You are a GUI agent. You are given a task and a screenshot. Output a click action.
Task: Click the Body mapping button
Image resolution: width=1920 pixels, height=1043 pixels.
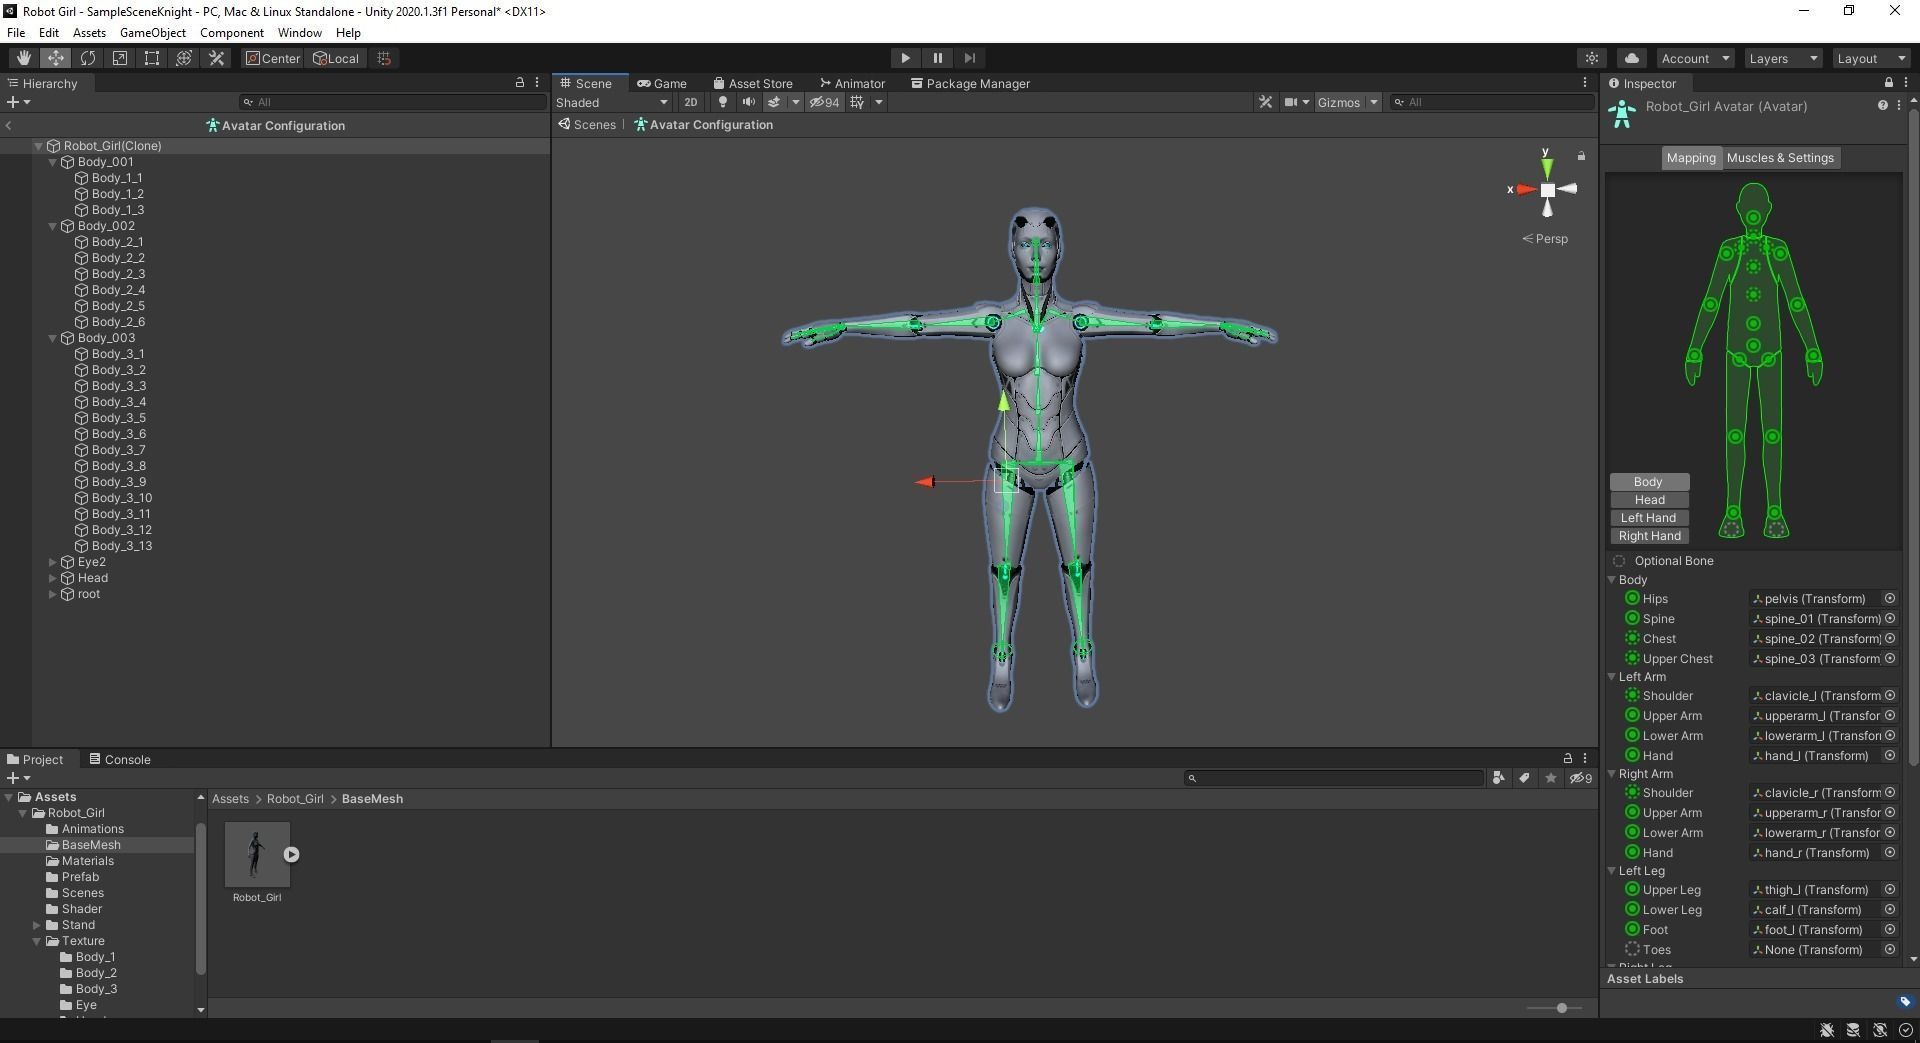pyautogui.click(x=1649, y=481)
